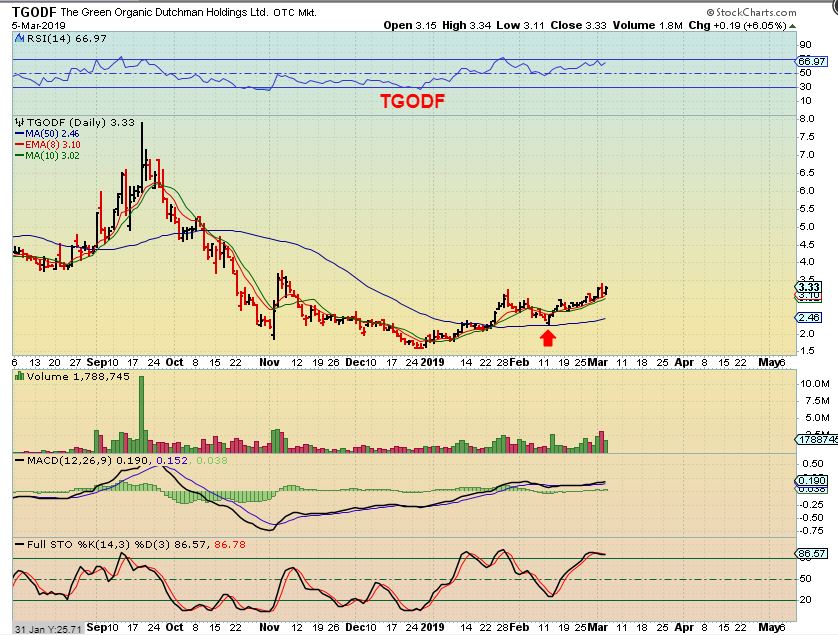Click the 2019 label on price chart date axis
The height and width of the screenshot is (635, 838).
[432, 362]
